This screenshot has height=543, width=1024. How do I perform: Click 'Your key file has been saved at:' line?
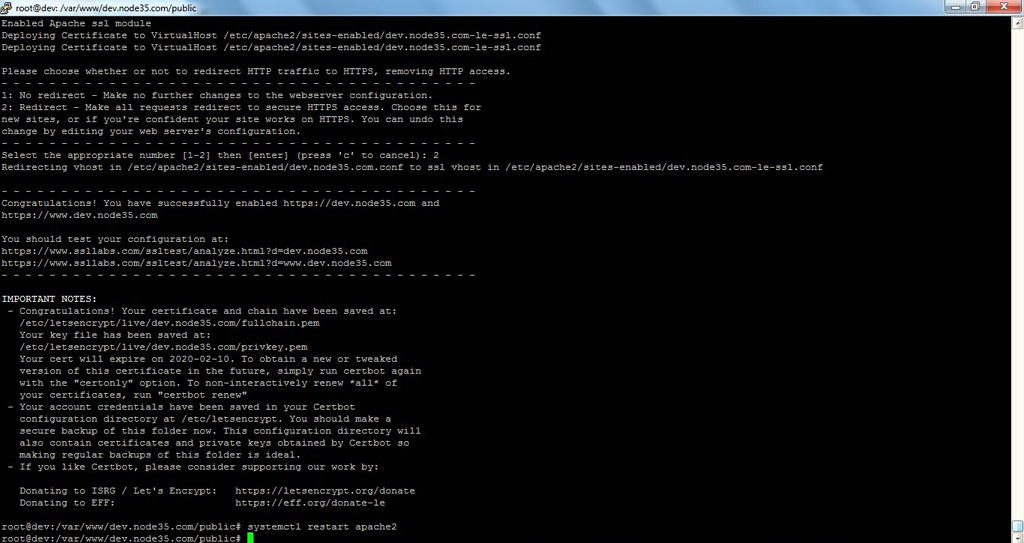click(115, 335)
